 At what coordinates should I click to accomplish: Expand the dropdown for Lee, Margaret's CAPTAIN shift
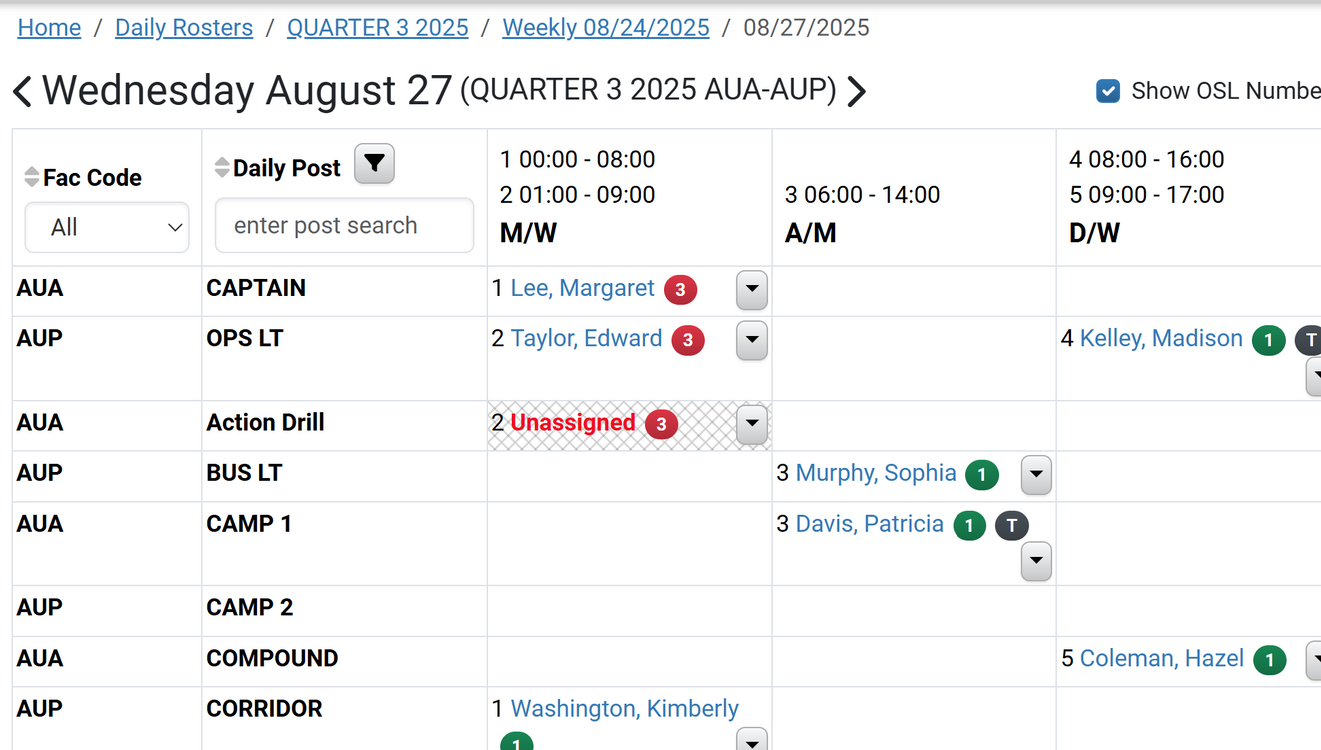click(x=752, y=290)
